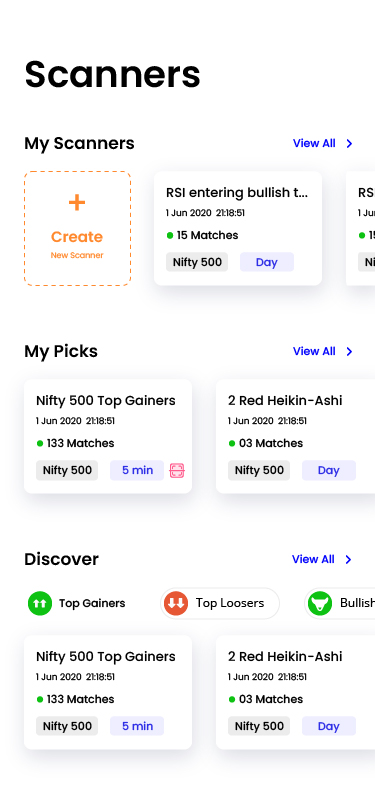Image resolution: width=375 pixels, height=812 pixels.
Task: Tap the orange plus icon to create a scanner
Action: coord(77,202)
